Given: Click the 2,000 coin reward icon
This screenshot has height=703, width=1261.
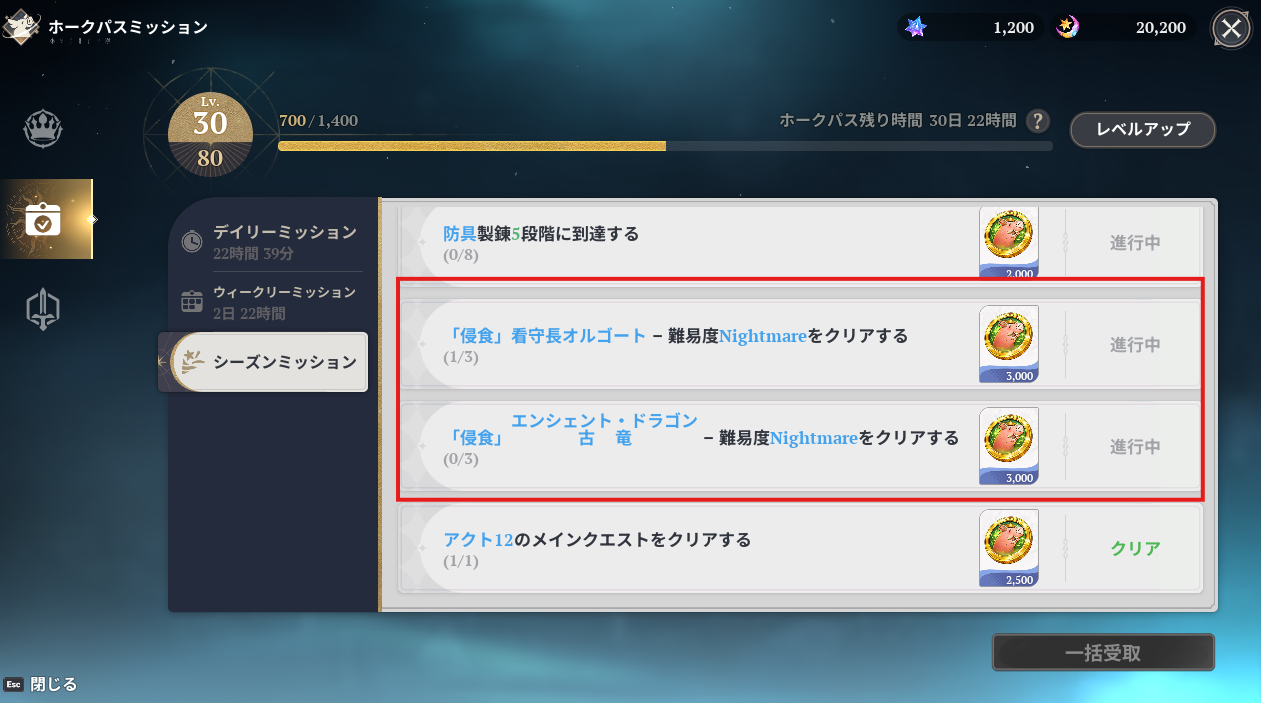Looking at the screenshot, I should 1008,242.
